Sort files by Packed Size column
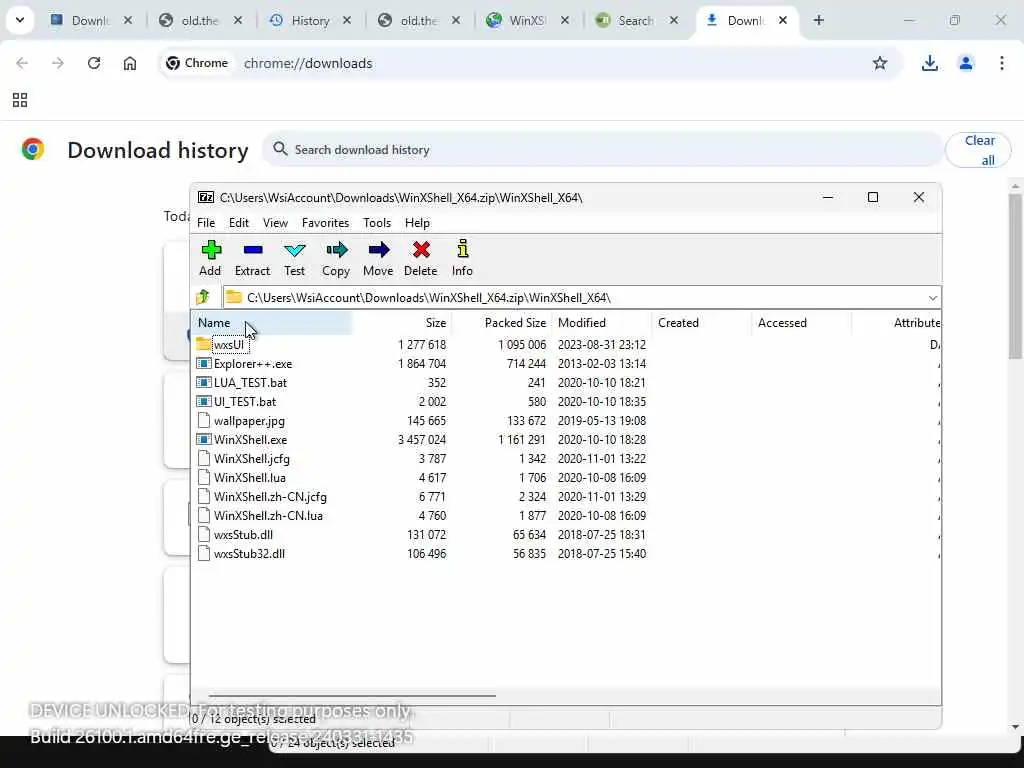 point(501,323)
